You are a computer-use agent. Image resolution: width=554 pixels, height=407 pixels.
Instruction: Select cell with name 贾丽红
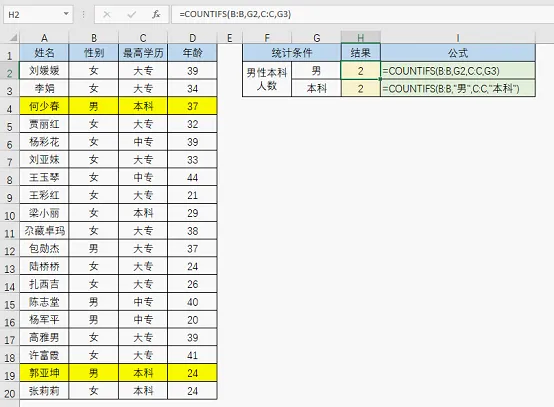[44, 124]
